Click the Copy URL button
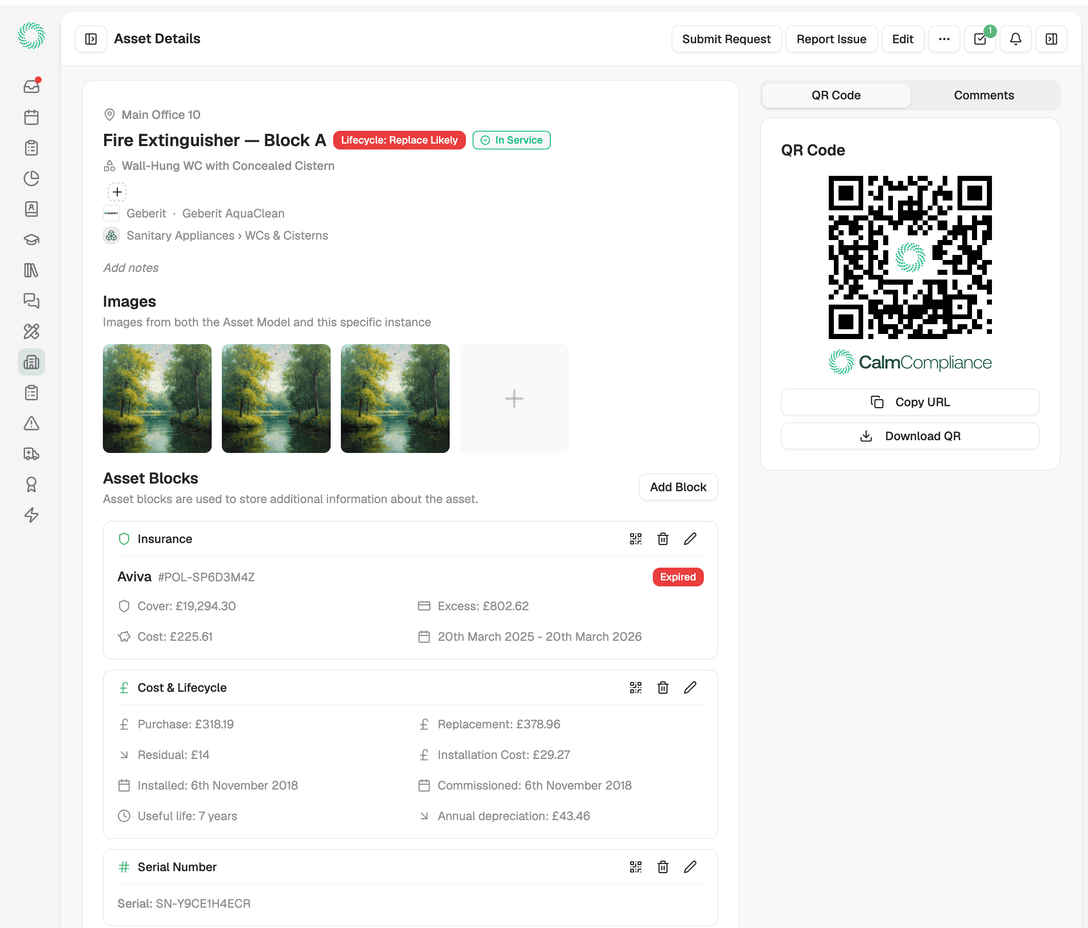Image resolution: width=1088 pixels, height=928 pixels. [x=910, y=402]
